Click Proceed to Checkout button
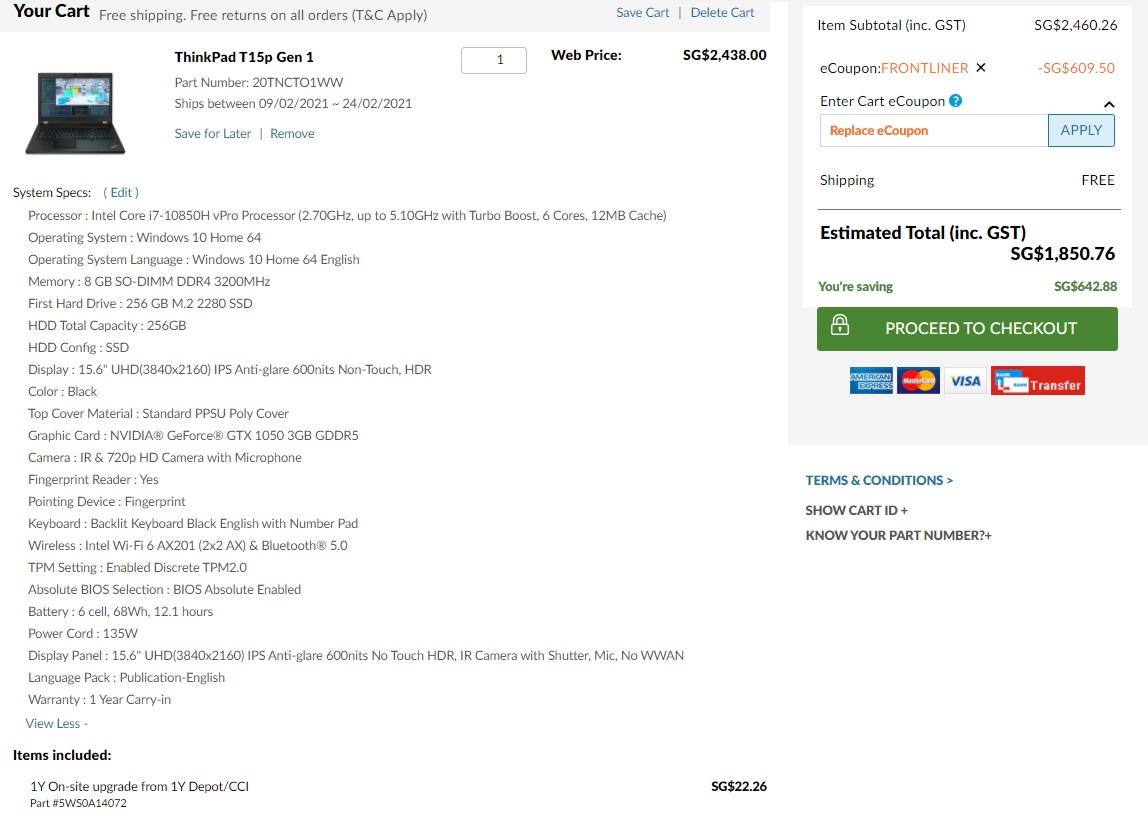This screenshot has height=825, width=1148. 967,329
